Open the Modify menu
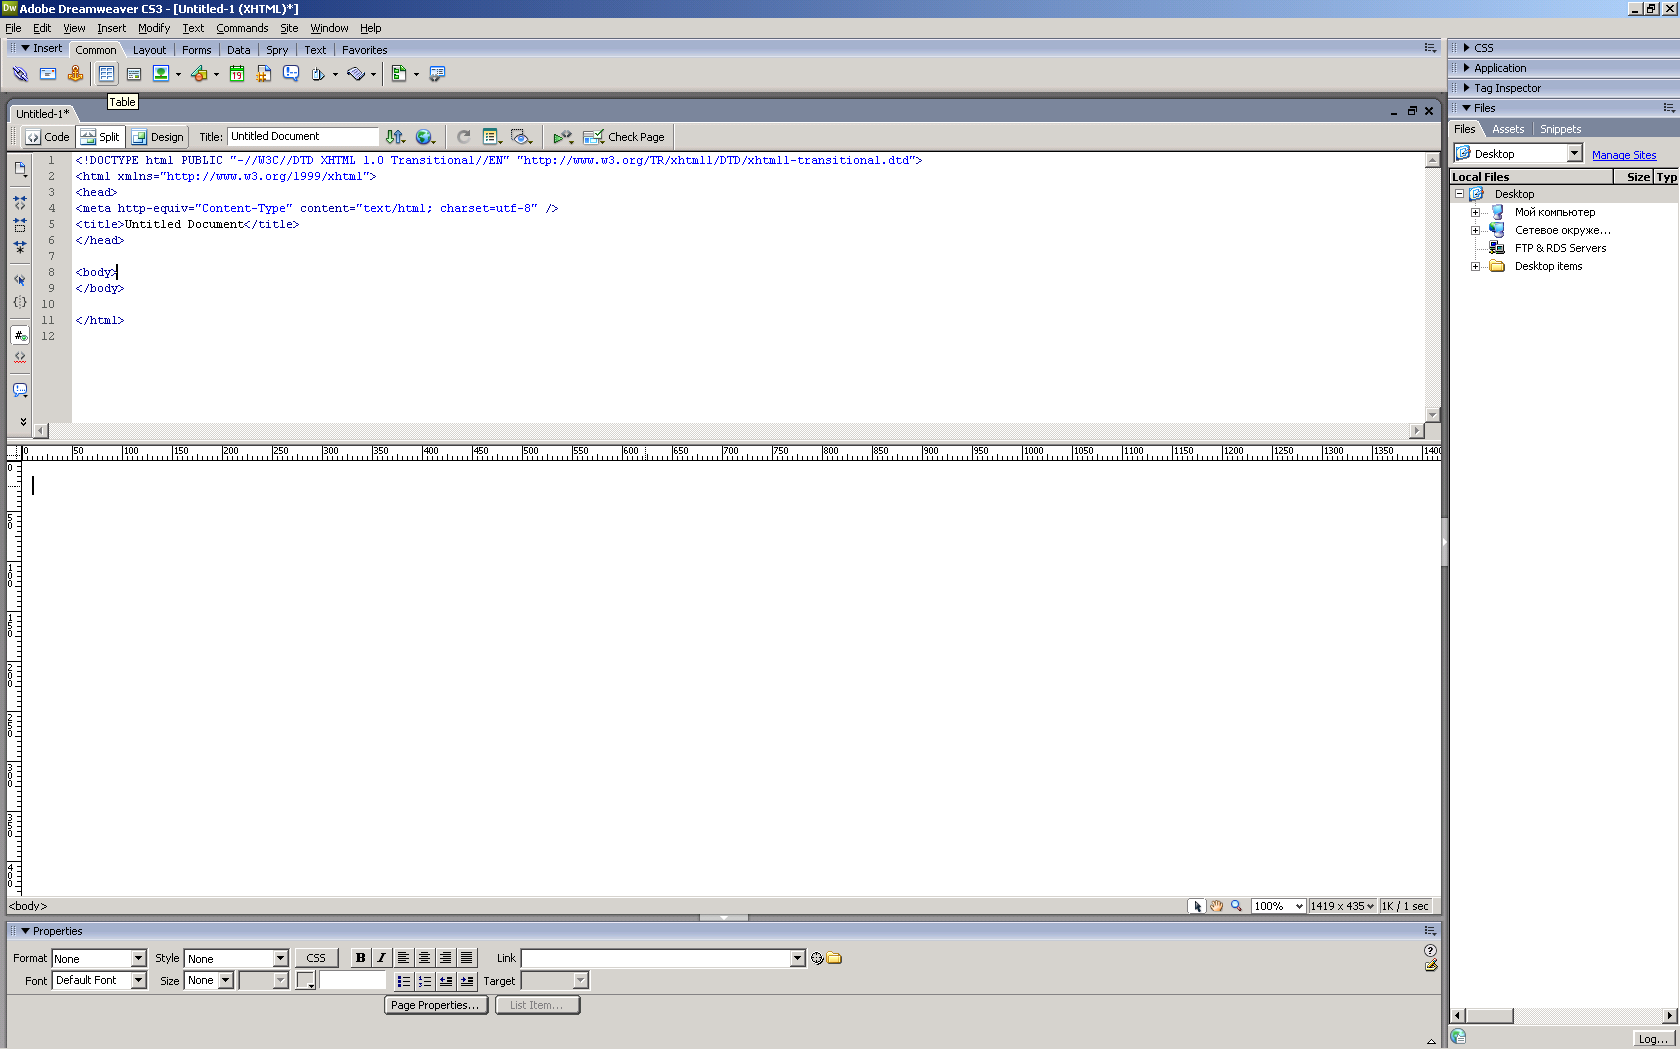 point(154,28)
